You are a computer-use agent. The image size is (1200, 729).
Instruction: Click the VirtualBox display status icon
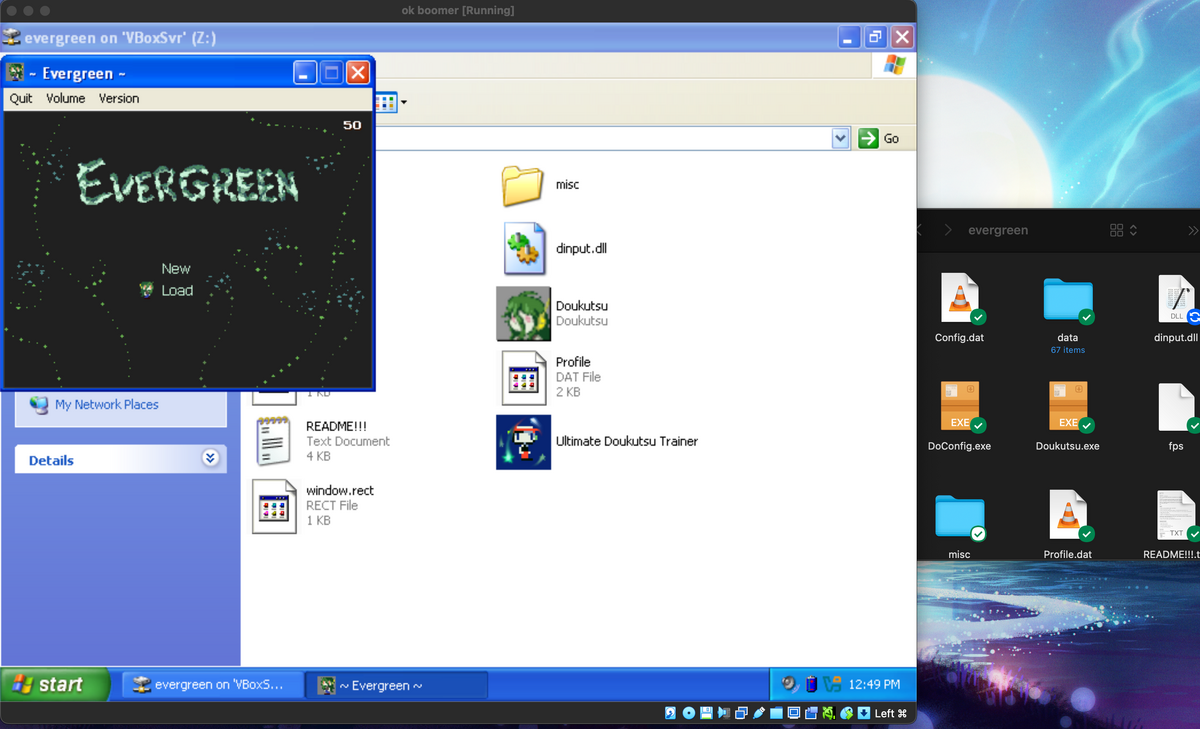[x=794, y=713]
